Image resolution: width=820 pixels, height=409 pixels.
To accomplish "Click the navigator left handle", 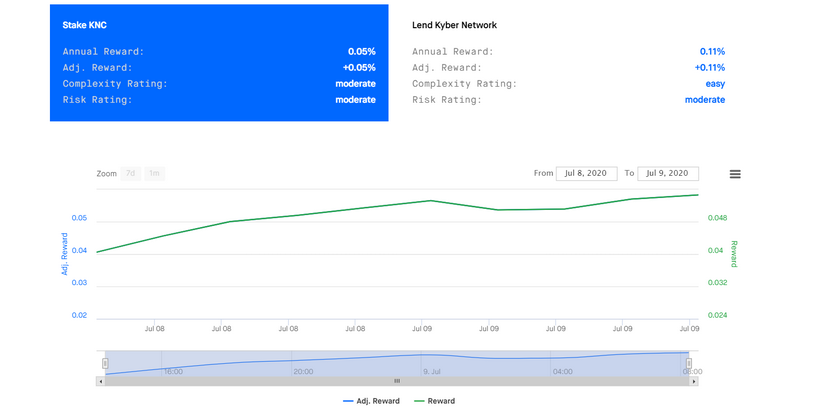I will tap(105, 363).
